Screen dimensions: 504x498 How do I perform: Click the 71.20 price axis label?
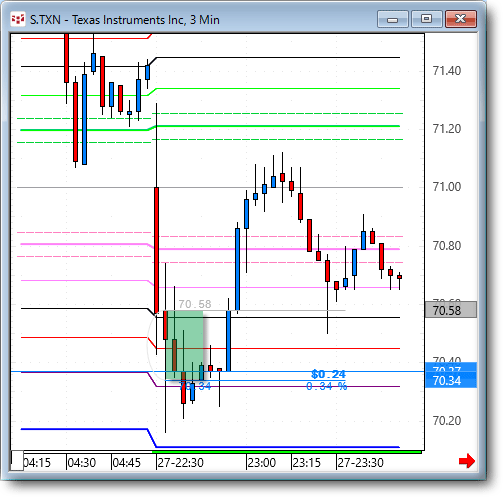[447, 129]
